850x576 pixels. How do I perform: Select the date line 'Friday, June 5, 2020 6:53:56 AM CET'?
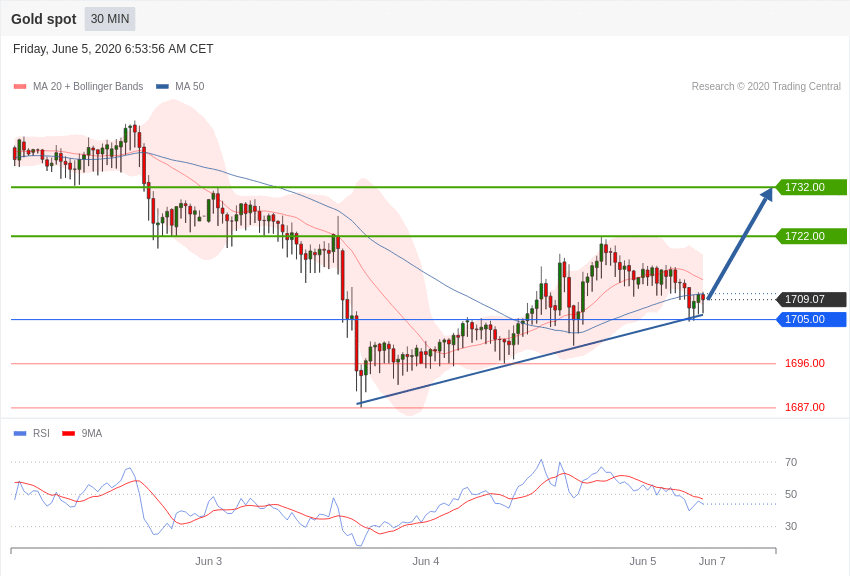pyautogui.click(x=113, y=49)
